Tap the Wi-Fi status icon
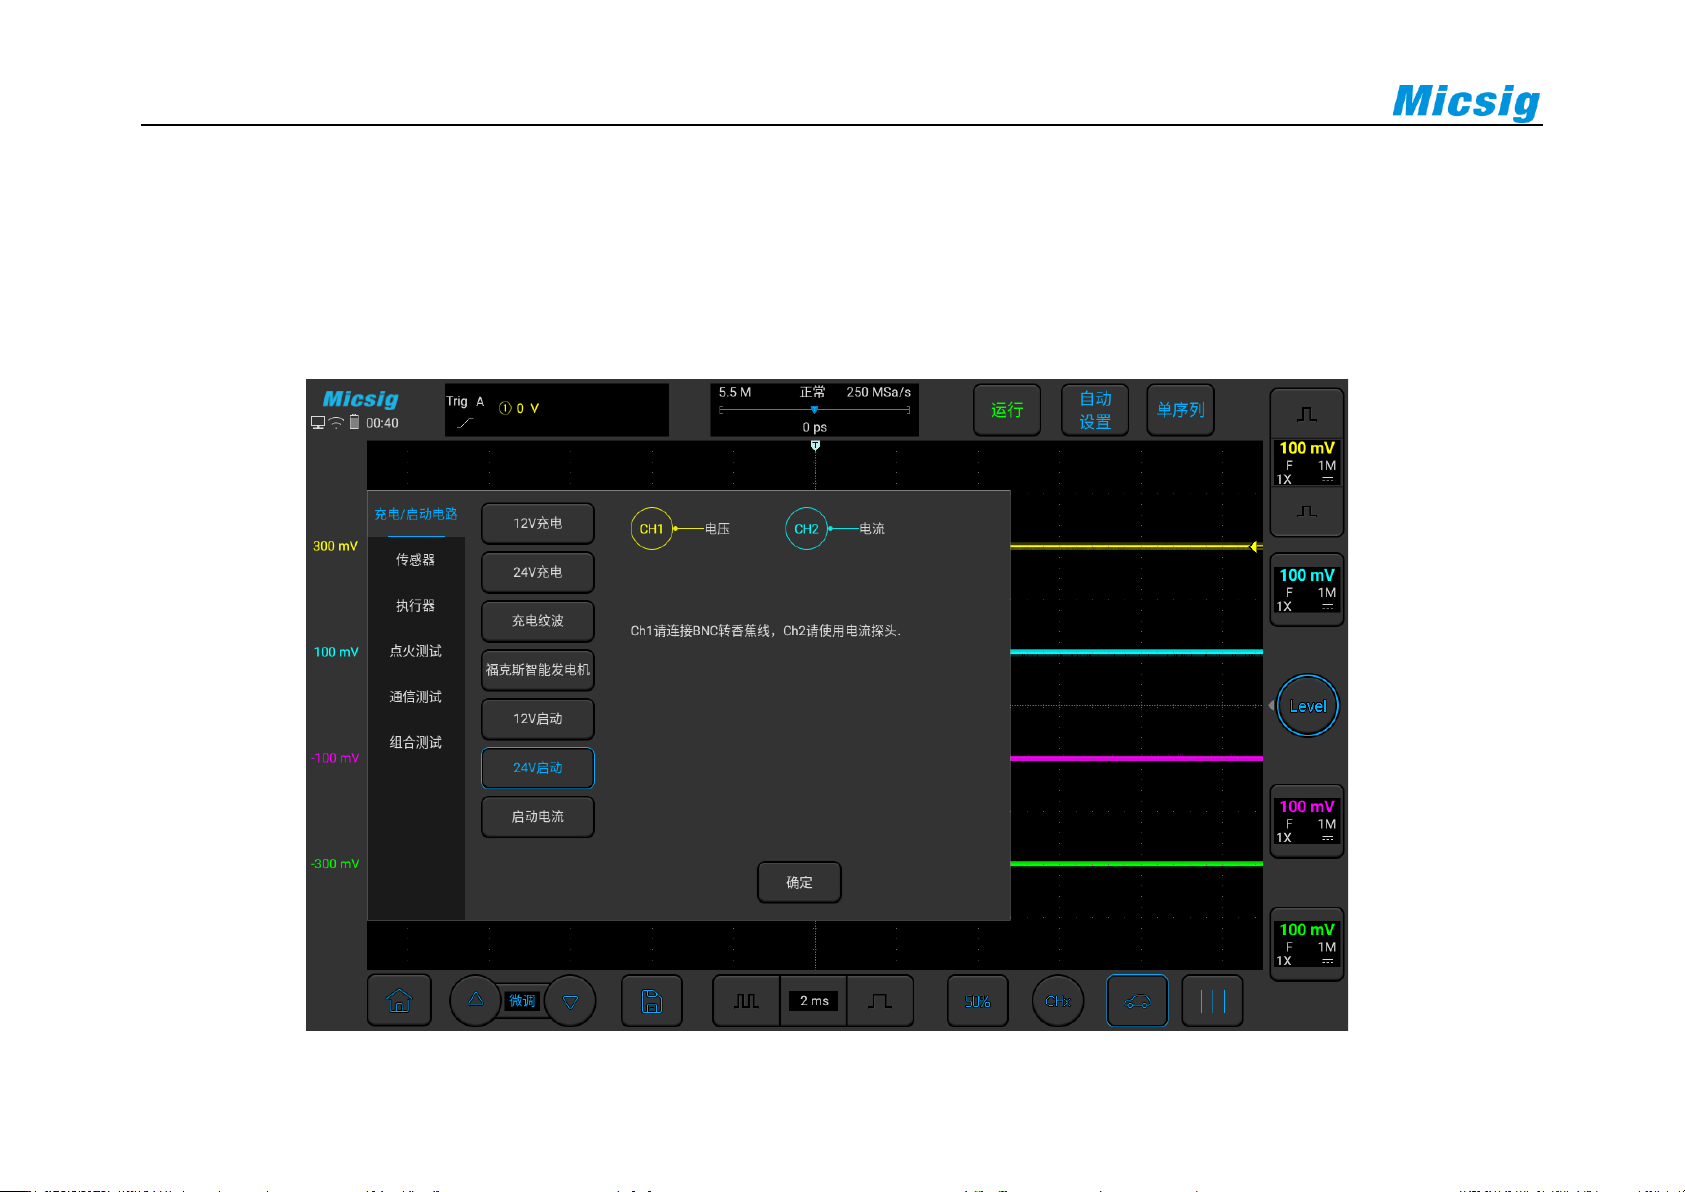This screenshot has width=1685, height=1192. (336, 423)
